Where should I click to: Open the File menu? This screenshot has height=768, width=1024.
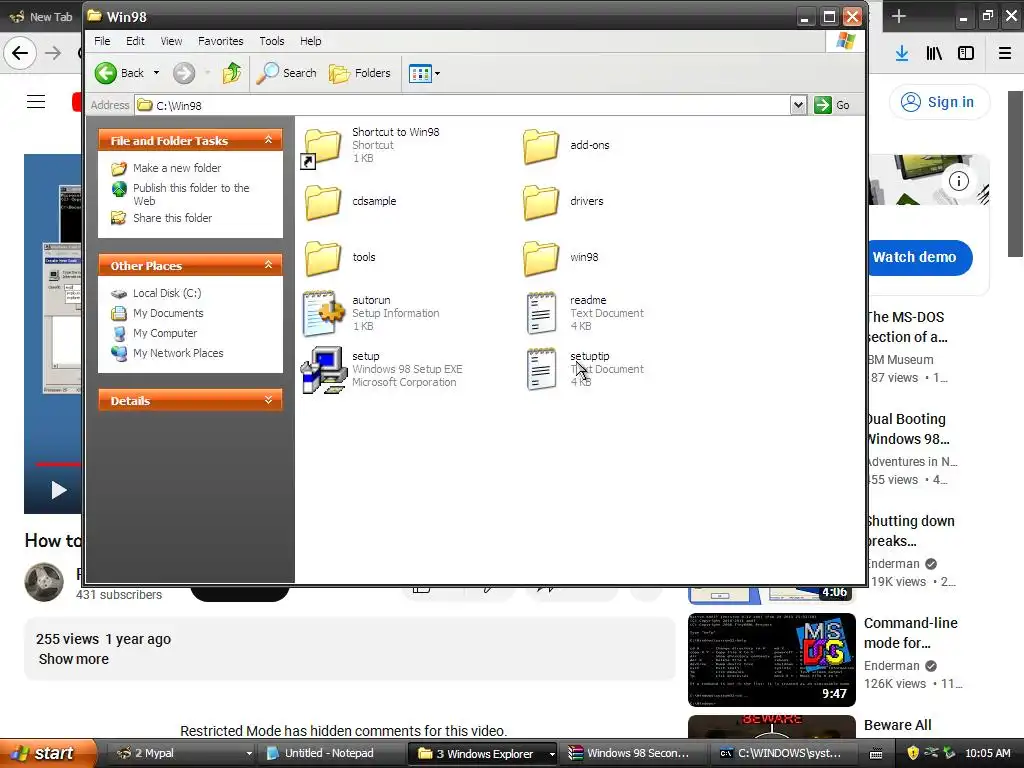[102, 41]
